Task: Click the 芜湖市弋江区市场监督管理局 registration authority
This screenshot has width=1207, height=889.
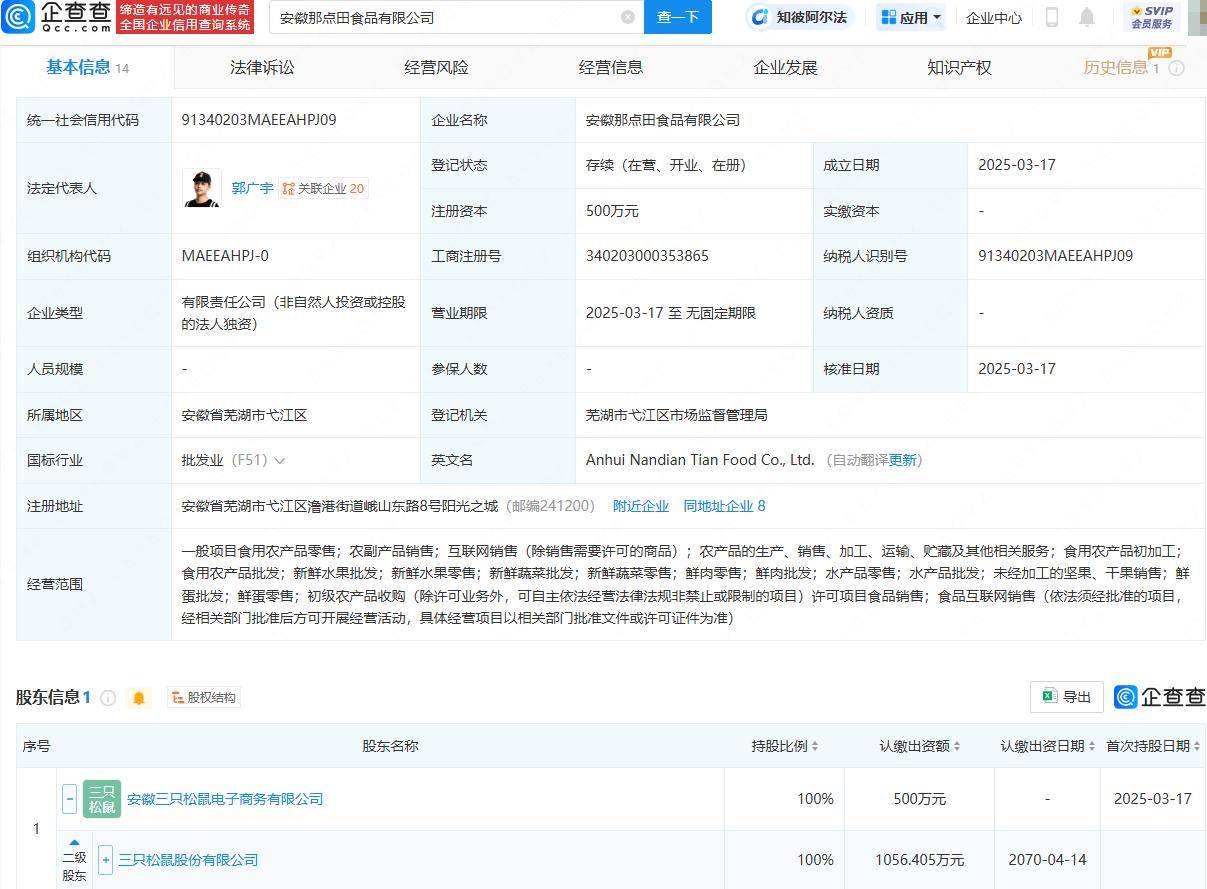Action: [677, 415]
